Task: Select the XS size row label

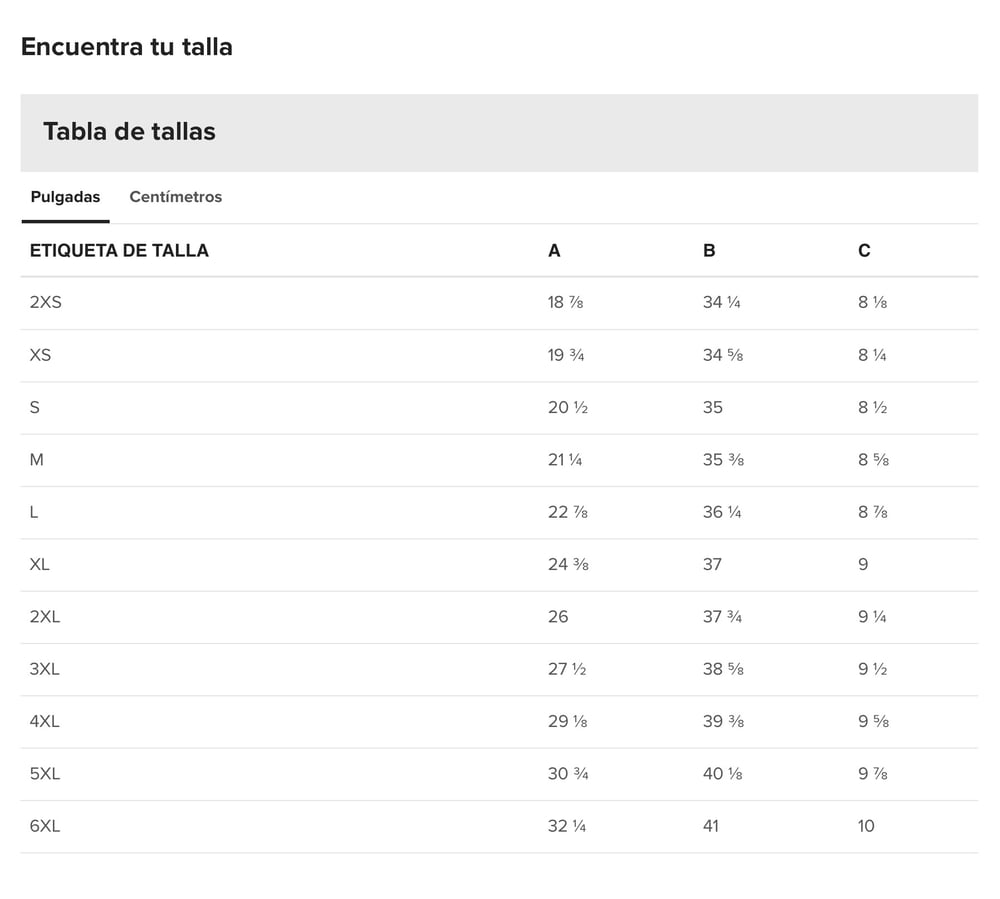Action: [x=40, y=355]
